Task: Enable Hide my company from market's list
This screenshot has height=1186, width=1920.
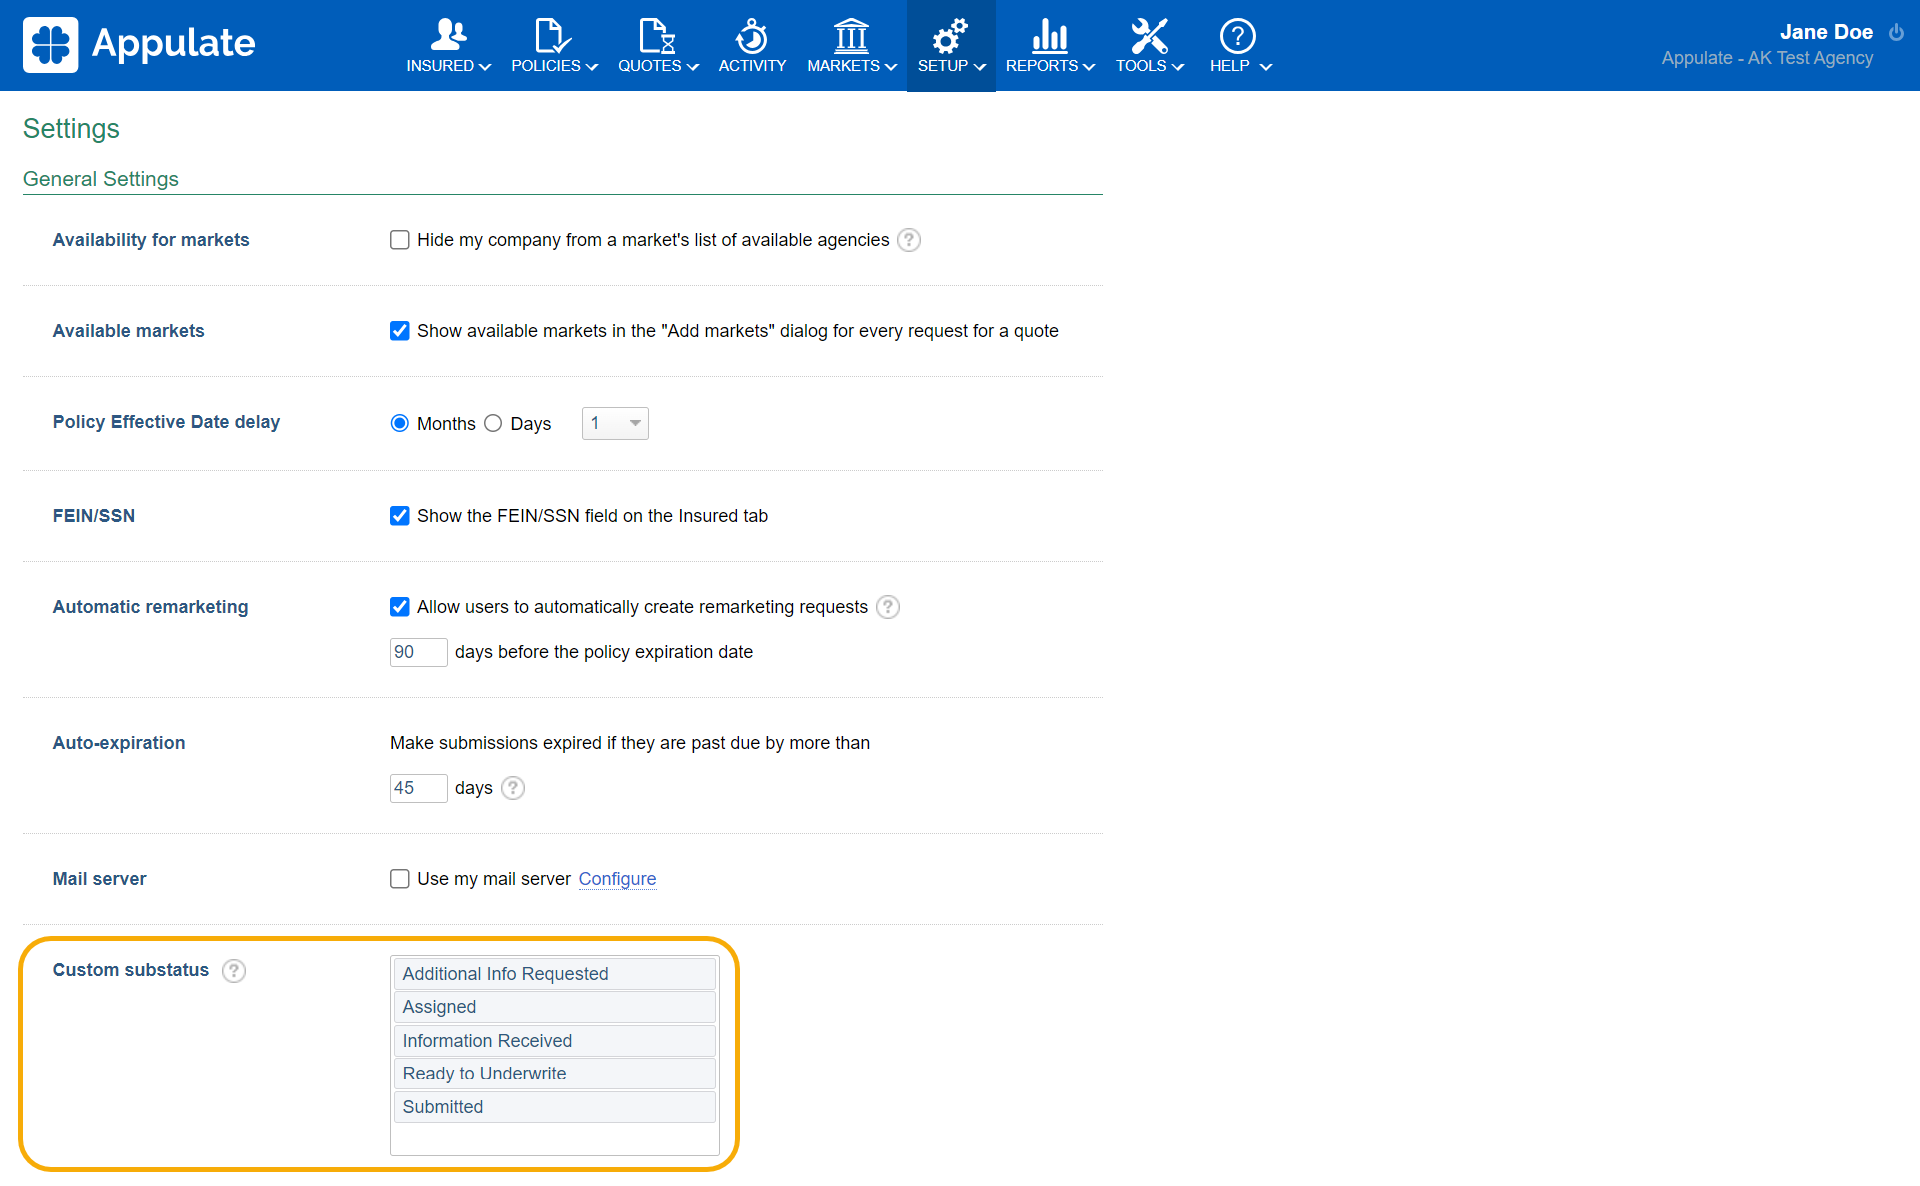Action: [x=400, y=240]
